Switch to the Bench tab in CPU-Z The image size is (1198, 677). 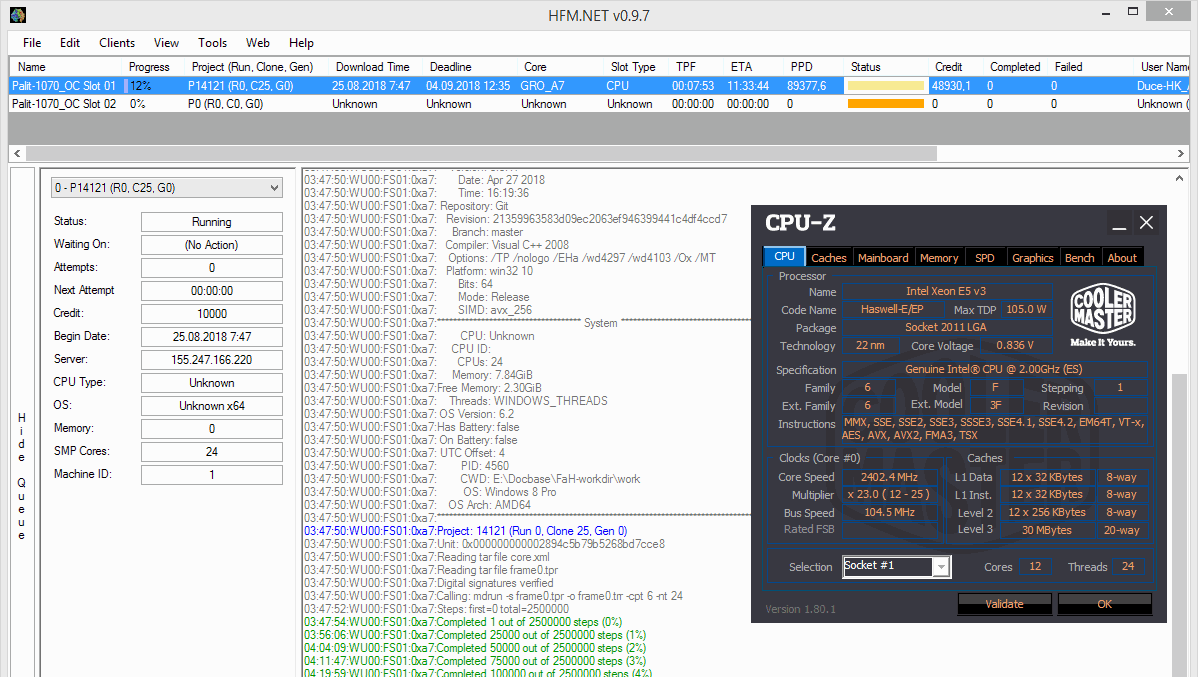pos(1080,258)
